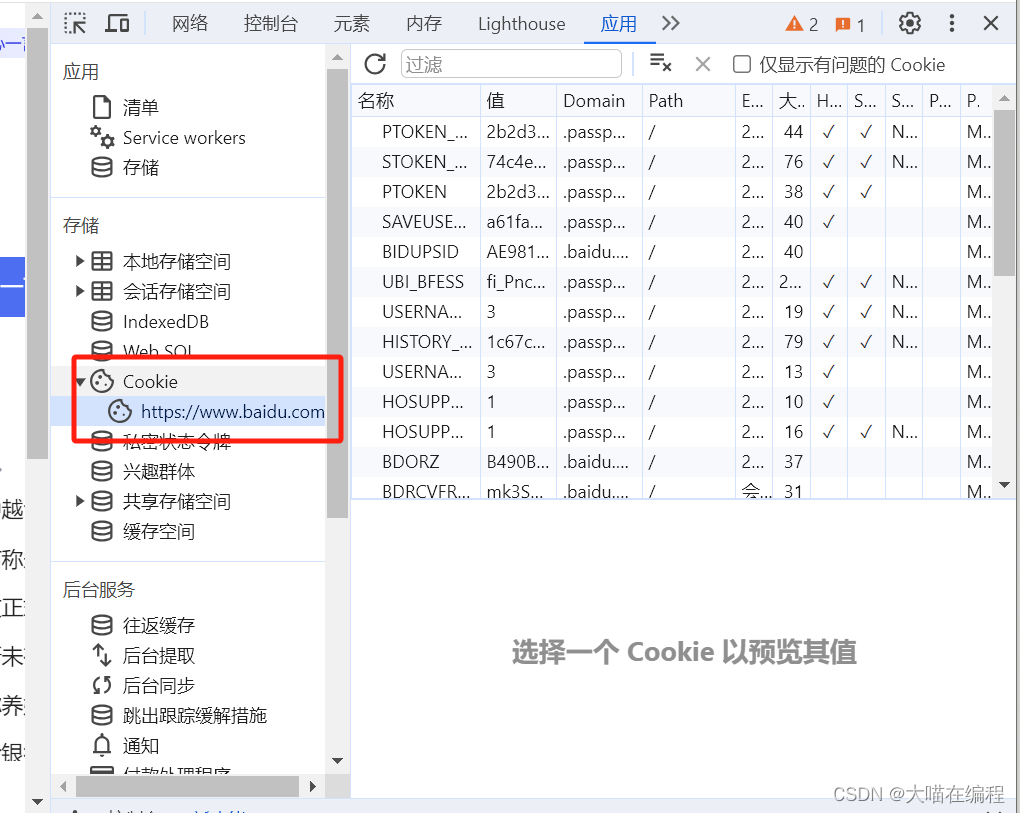Click the filter-with-X icon beside the search box
Image resolution: width=1020 pixels, height=813 pixels.
pyautogui.click(x=661, y=64)
